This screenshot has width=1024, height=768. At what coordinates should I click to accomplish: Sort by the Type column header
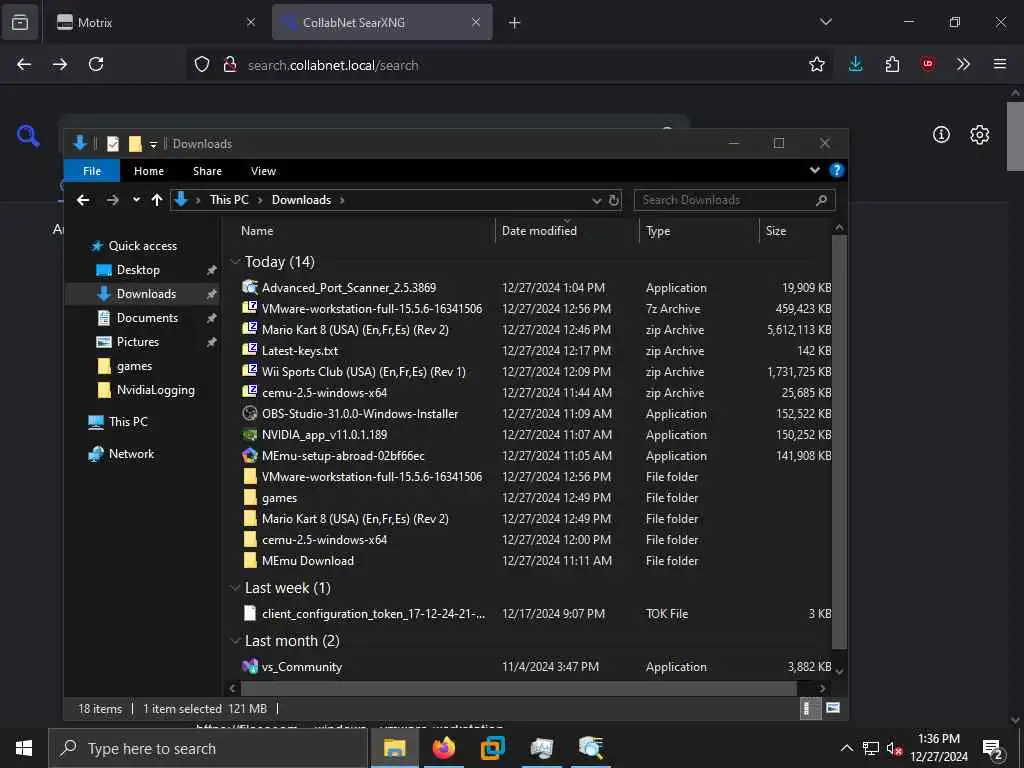pyautogui.click(x=699, y=231)
